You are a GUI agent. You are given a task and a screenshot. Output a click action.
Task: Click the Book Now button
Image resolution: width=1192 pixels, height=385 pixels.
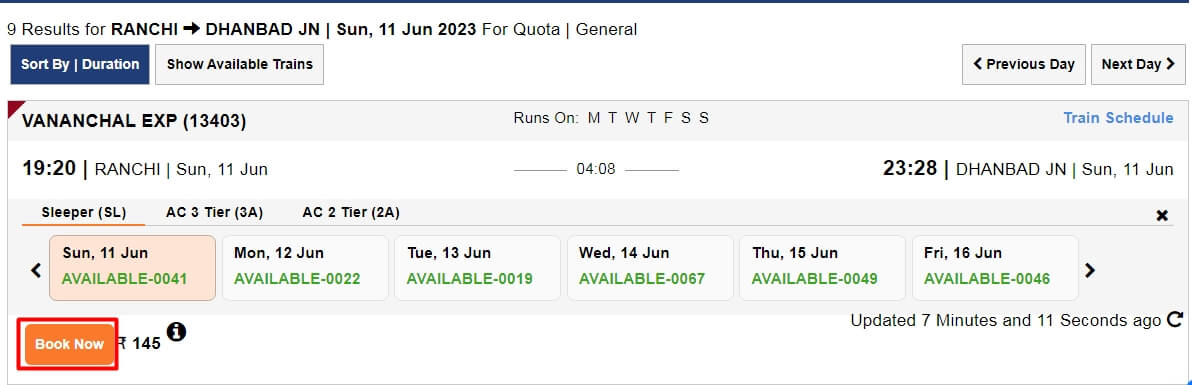(x=69, y=344)
